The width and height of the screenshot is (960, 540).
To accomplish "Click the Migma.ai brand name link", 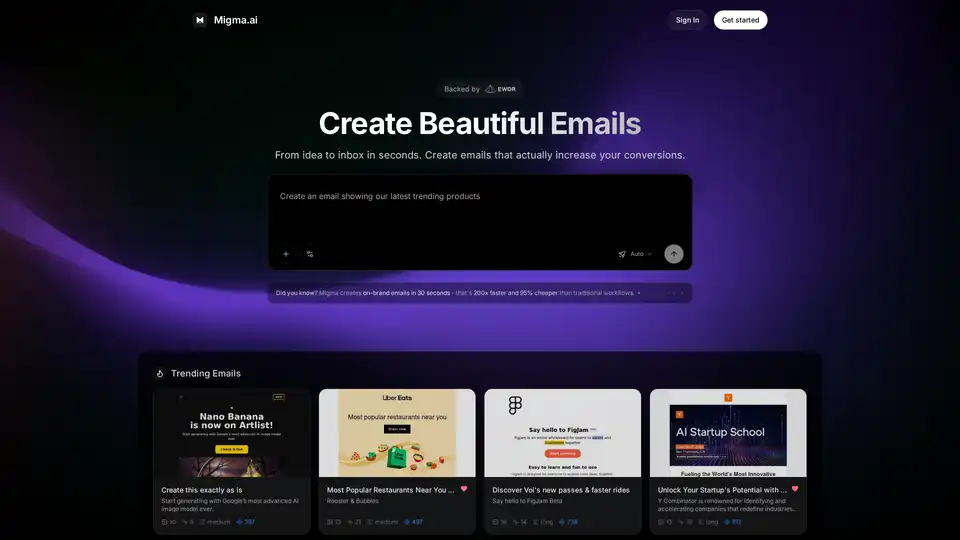I will click(x=235, y=20).
